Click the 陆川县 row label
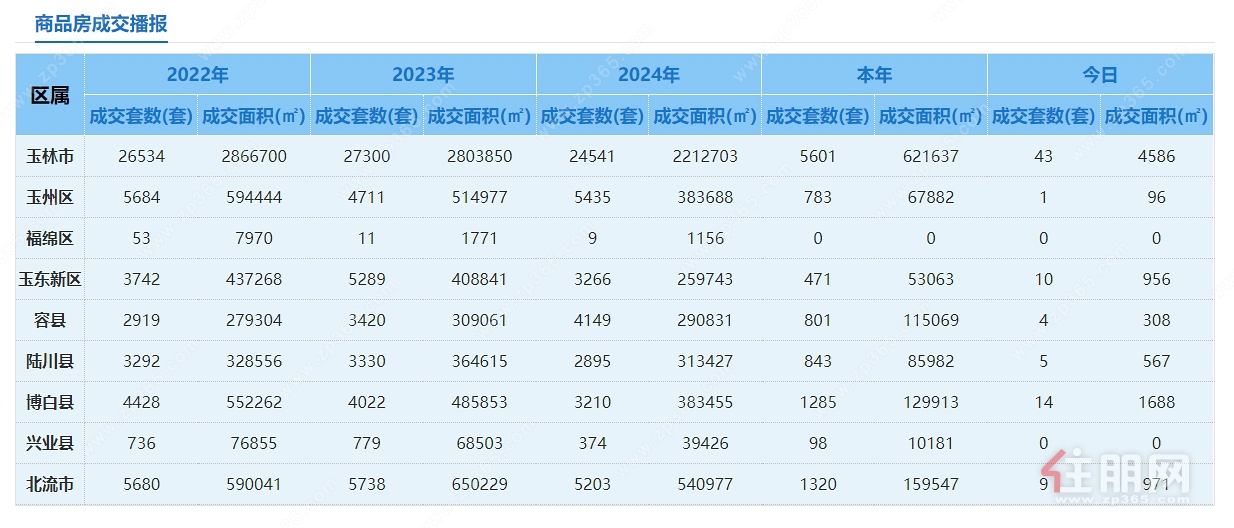 tap(50, 361)
